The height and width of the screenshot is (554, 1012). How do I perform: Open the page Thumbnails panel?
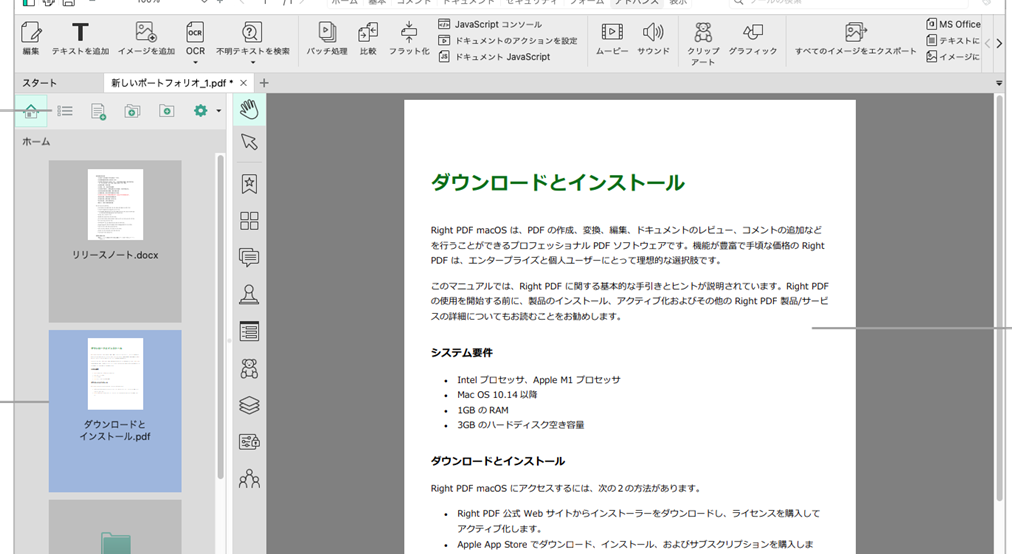(249, 221)
